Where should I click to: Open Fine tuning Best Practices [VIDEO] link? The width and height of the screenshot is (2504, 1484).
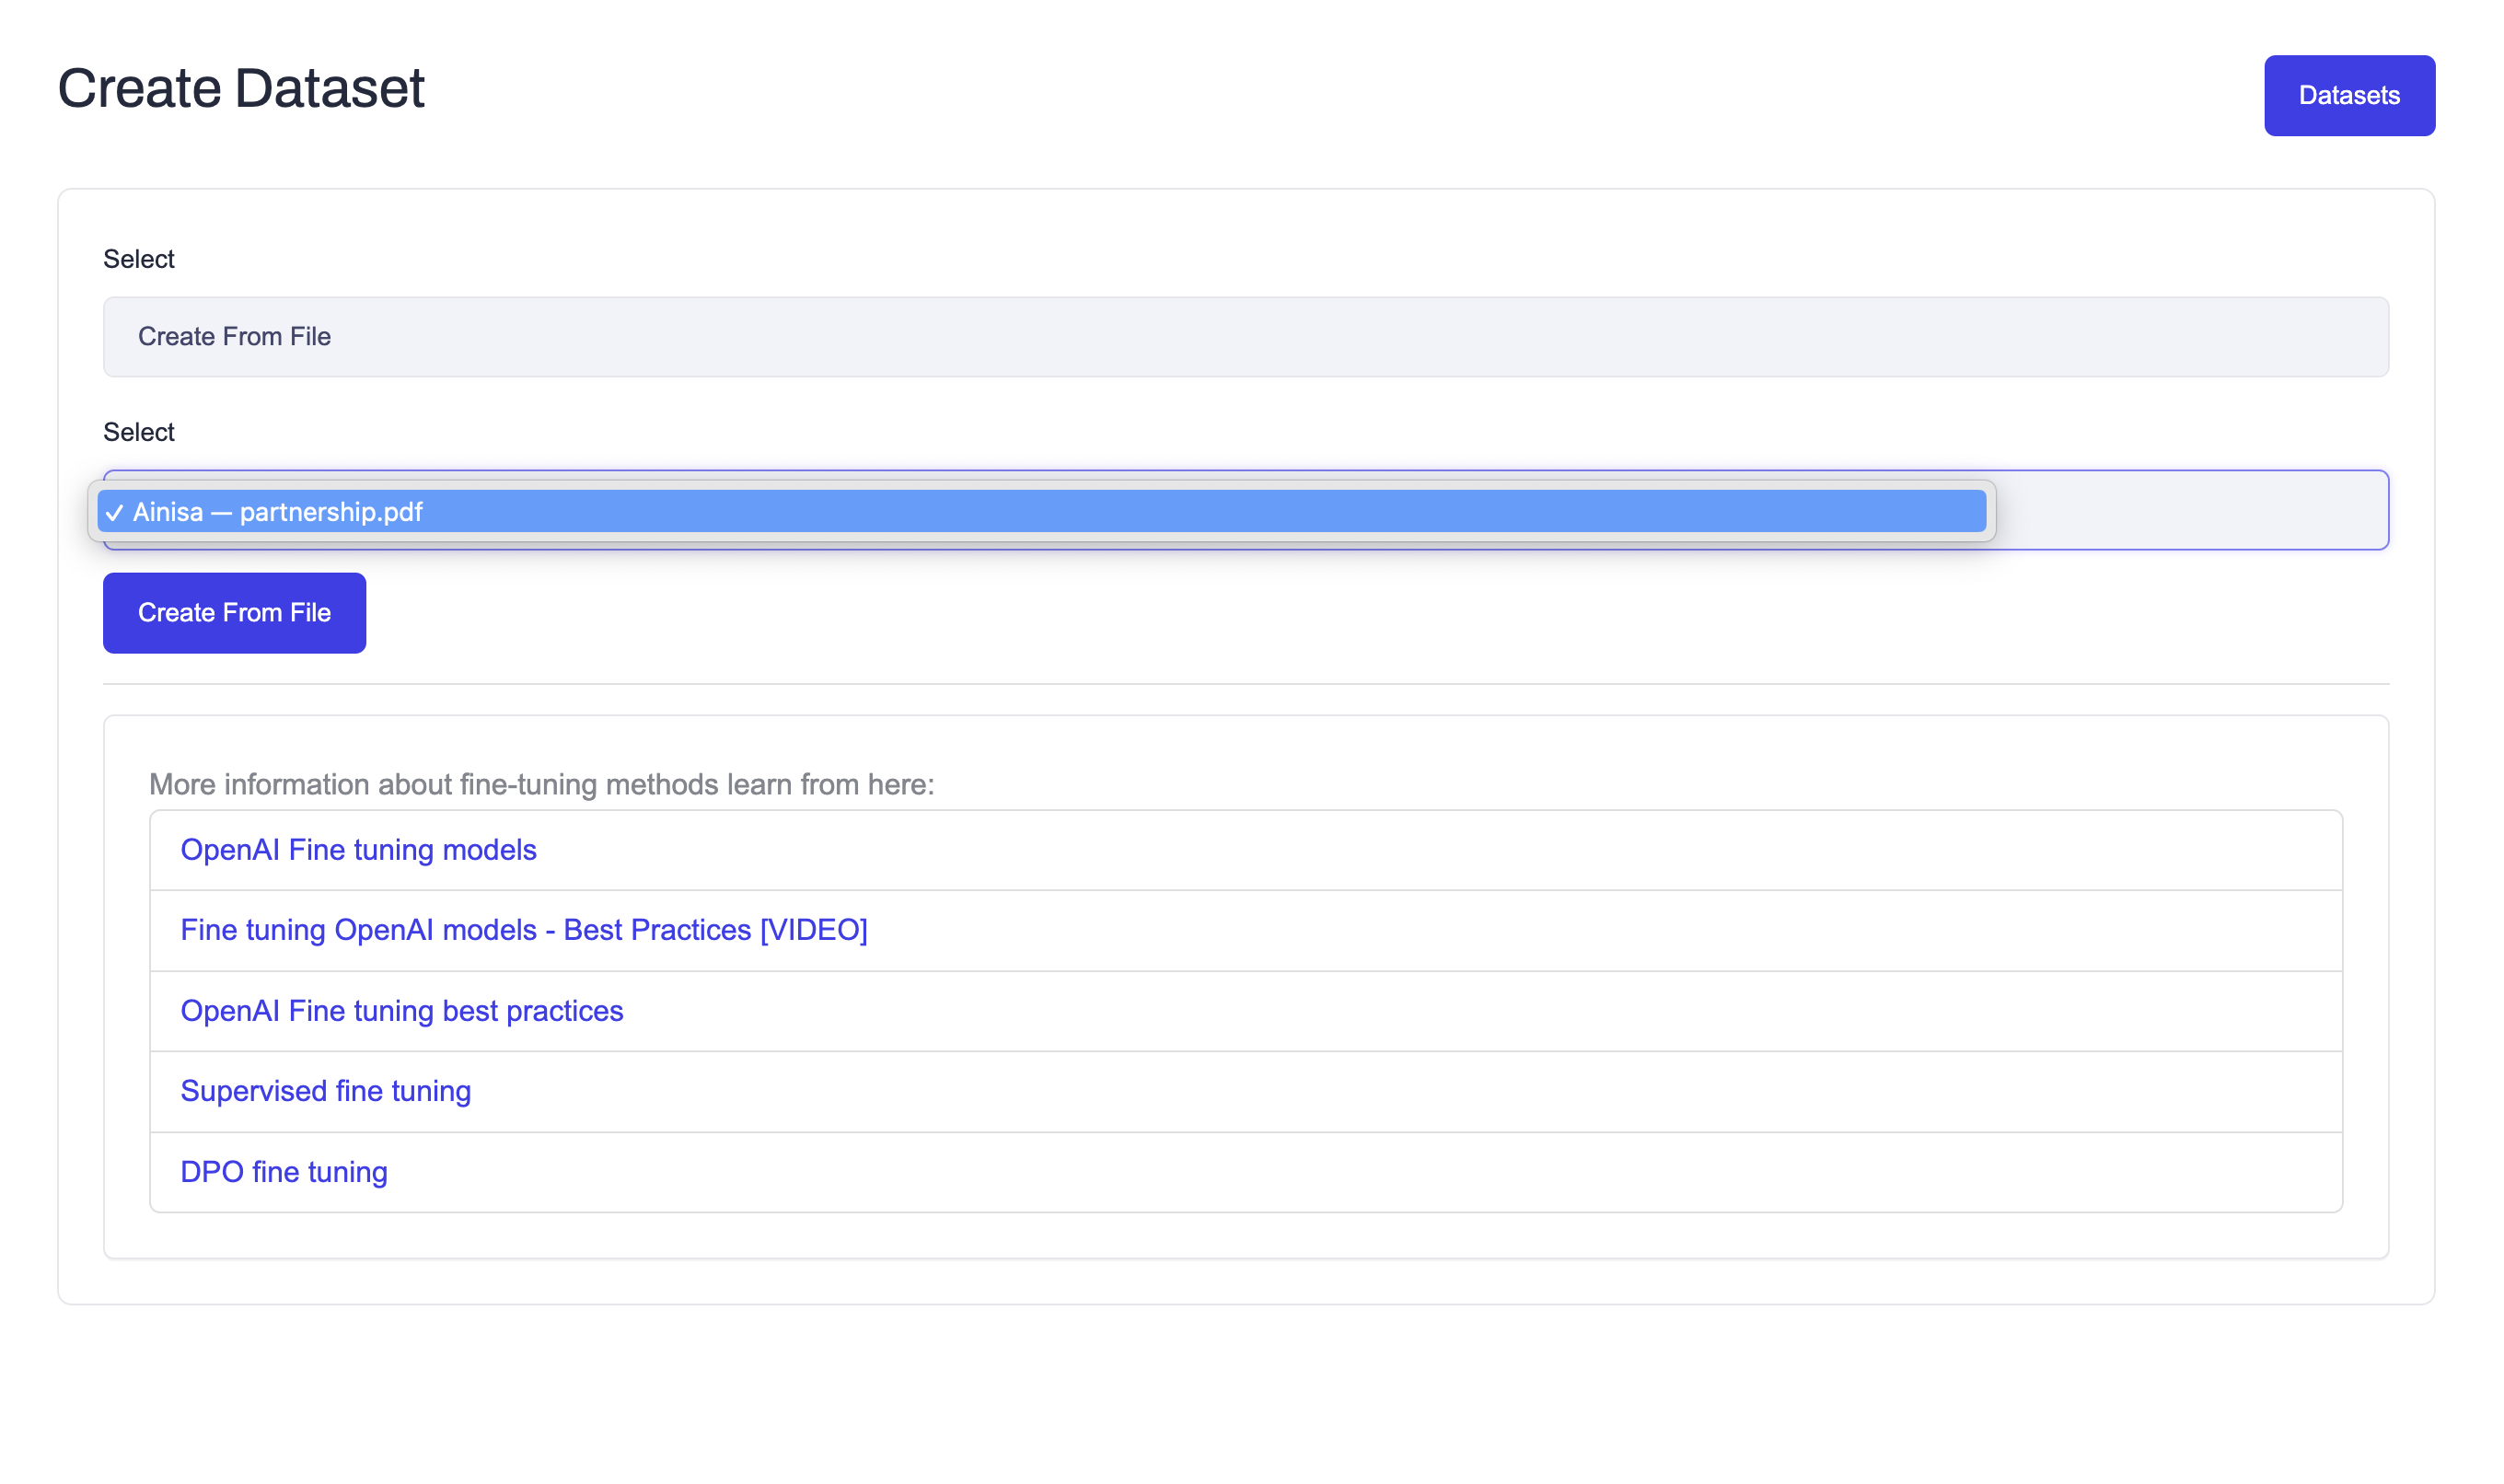523,930
